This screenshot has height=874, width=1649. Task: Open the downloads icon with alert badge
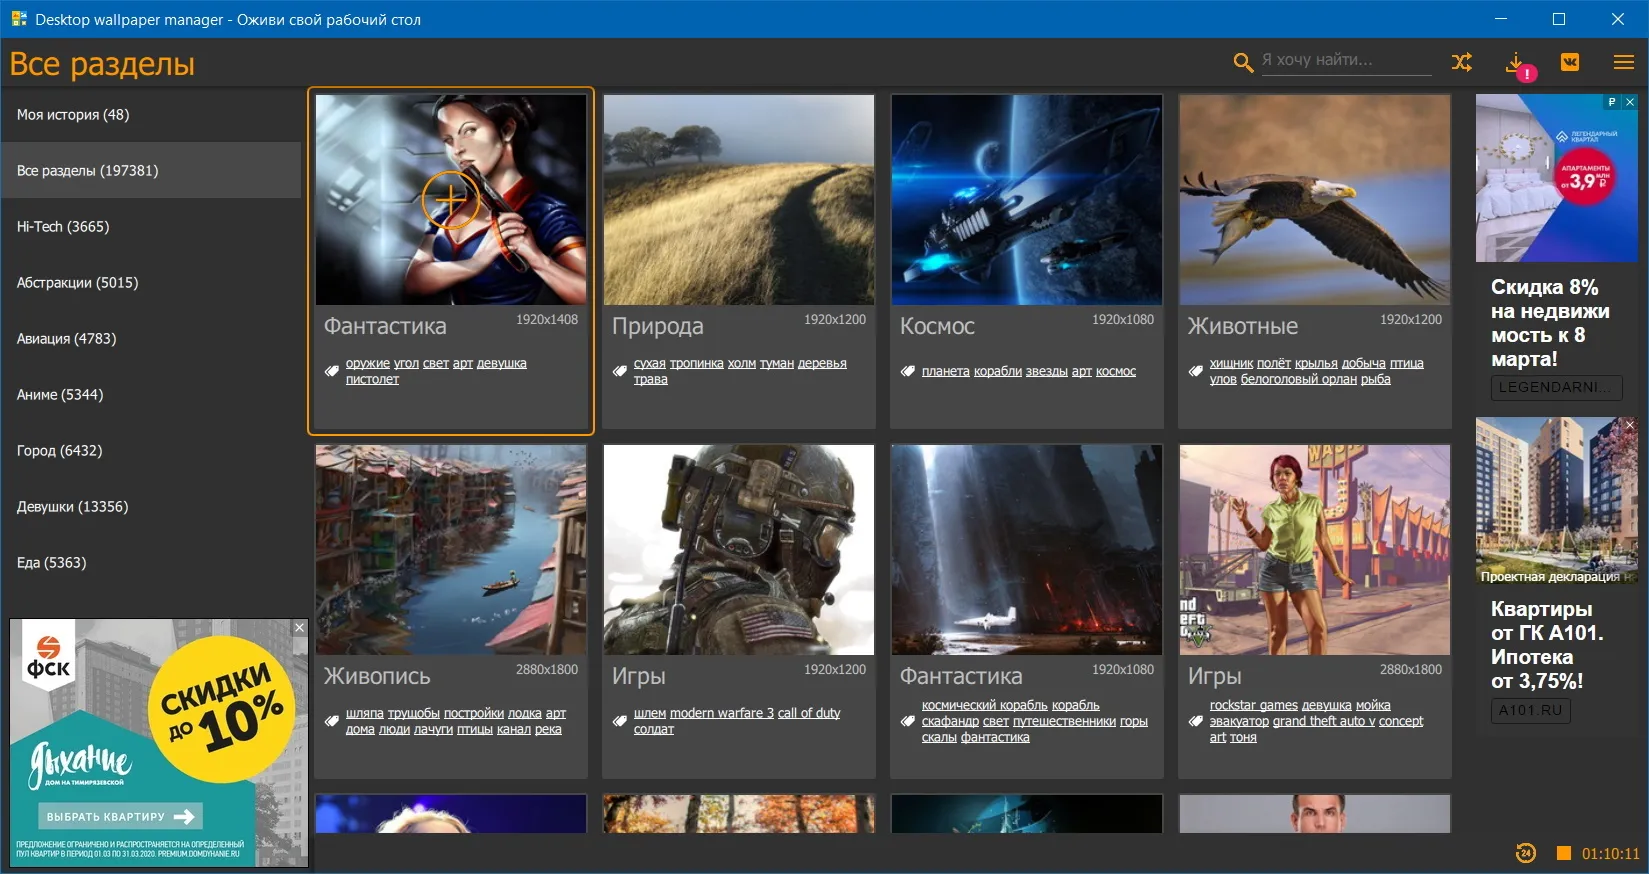[x=1519, y=65]
